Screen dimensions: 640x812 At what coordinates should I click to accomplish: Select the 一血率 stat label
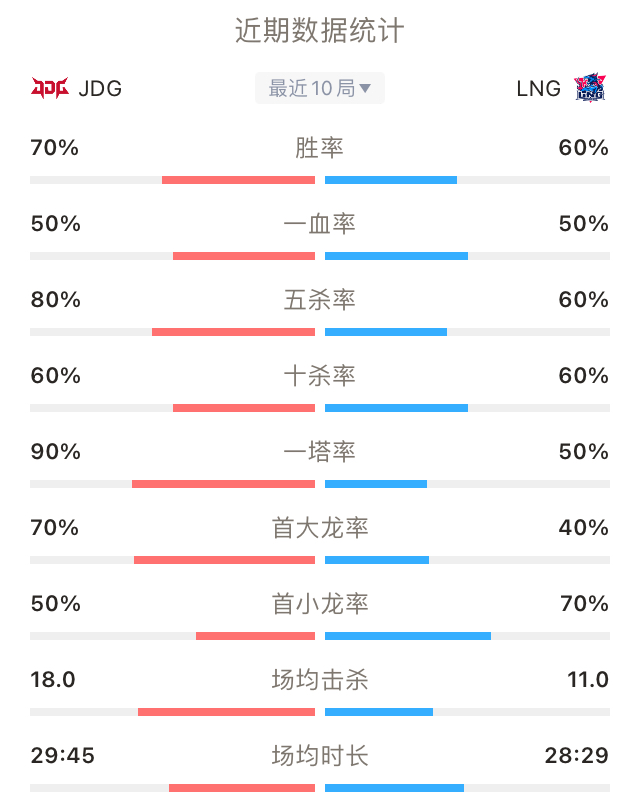319,224
